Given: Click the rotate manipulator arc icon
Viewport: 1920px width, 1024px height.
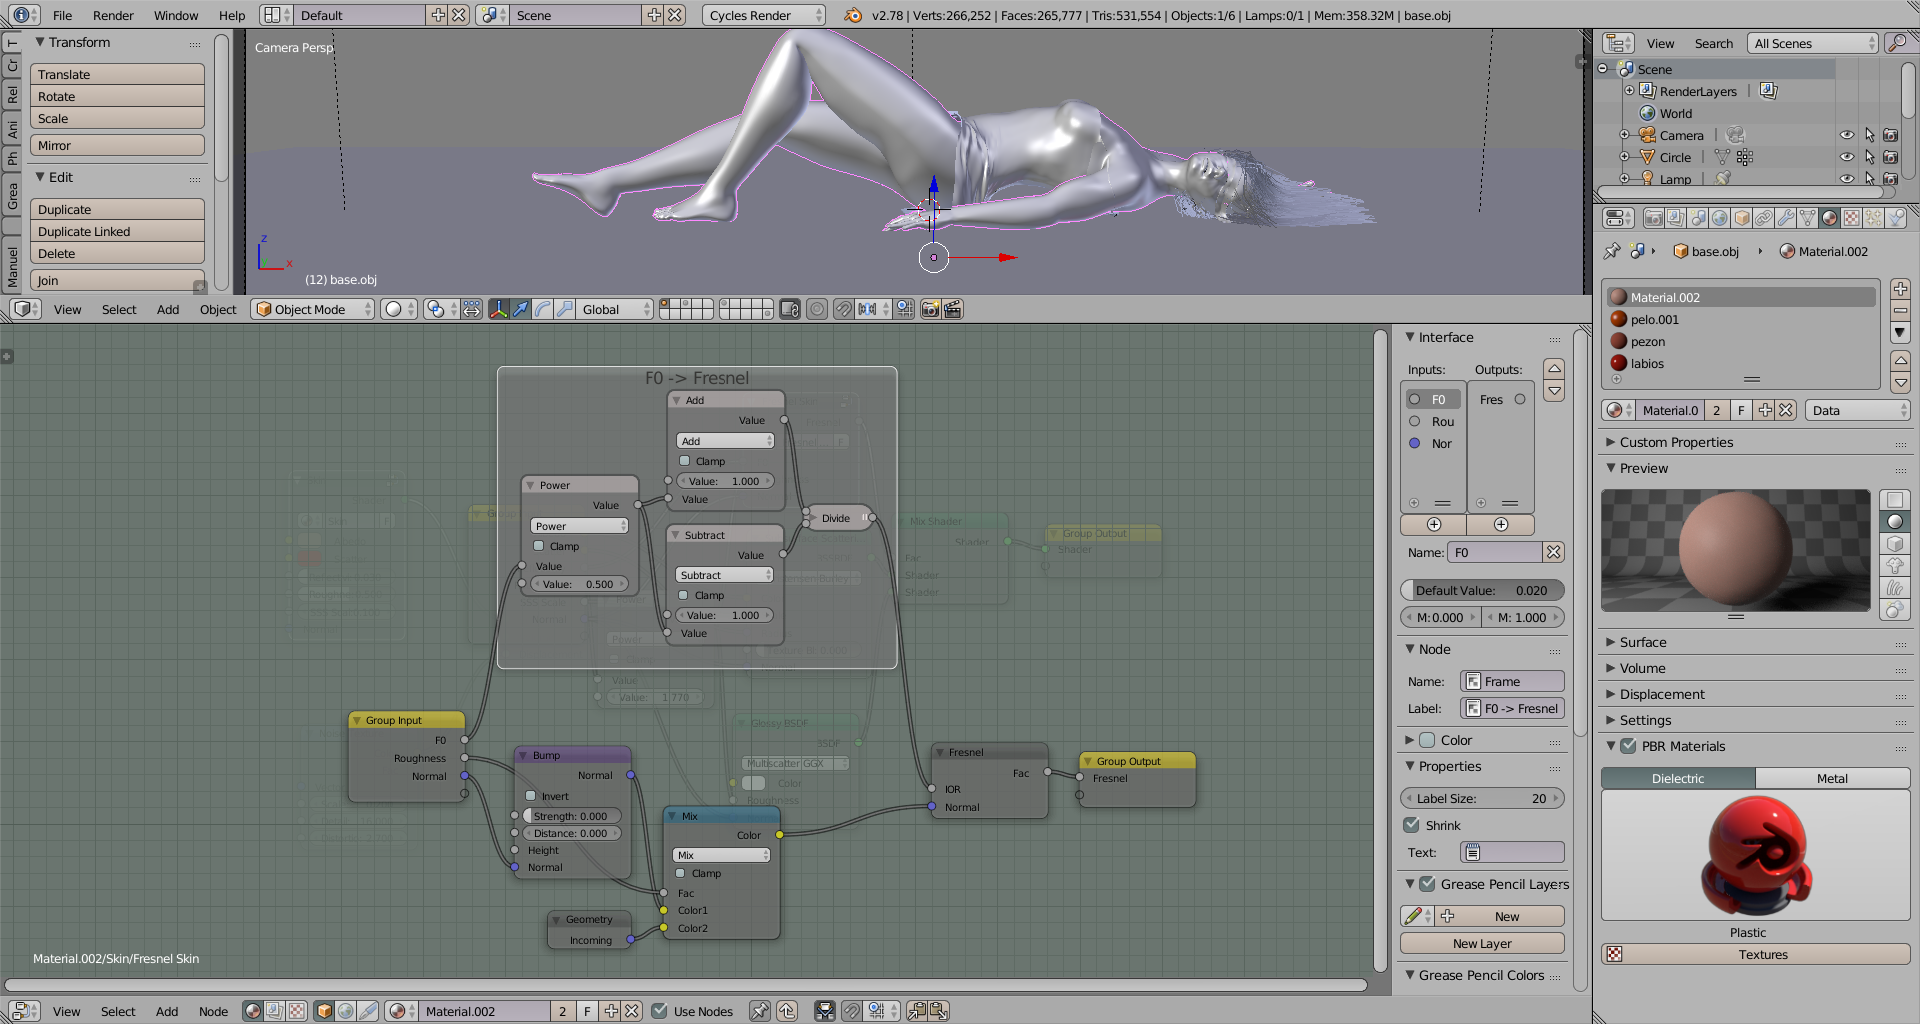Looking at the screenshot, I should tap(543, 309).
